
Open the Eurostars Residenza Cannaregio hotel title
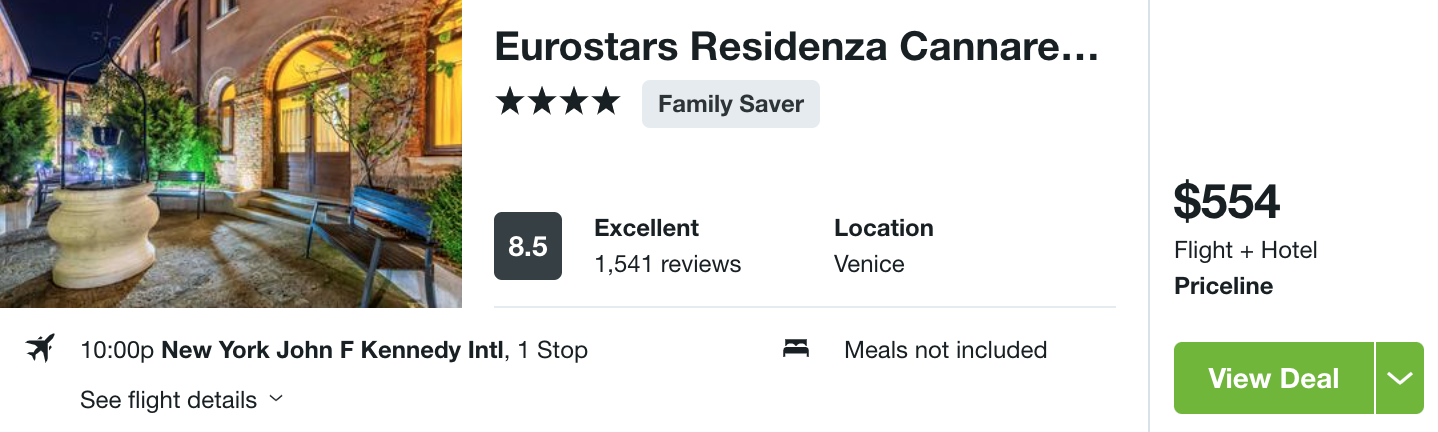tap(797, 47)
